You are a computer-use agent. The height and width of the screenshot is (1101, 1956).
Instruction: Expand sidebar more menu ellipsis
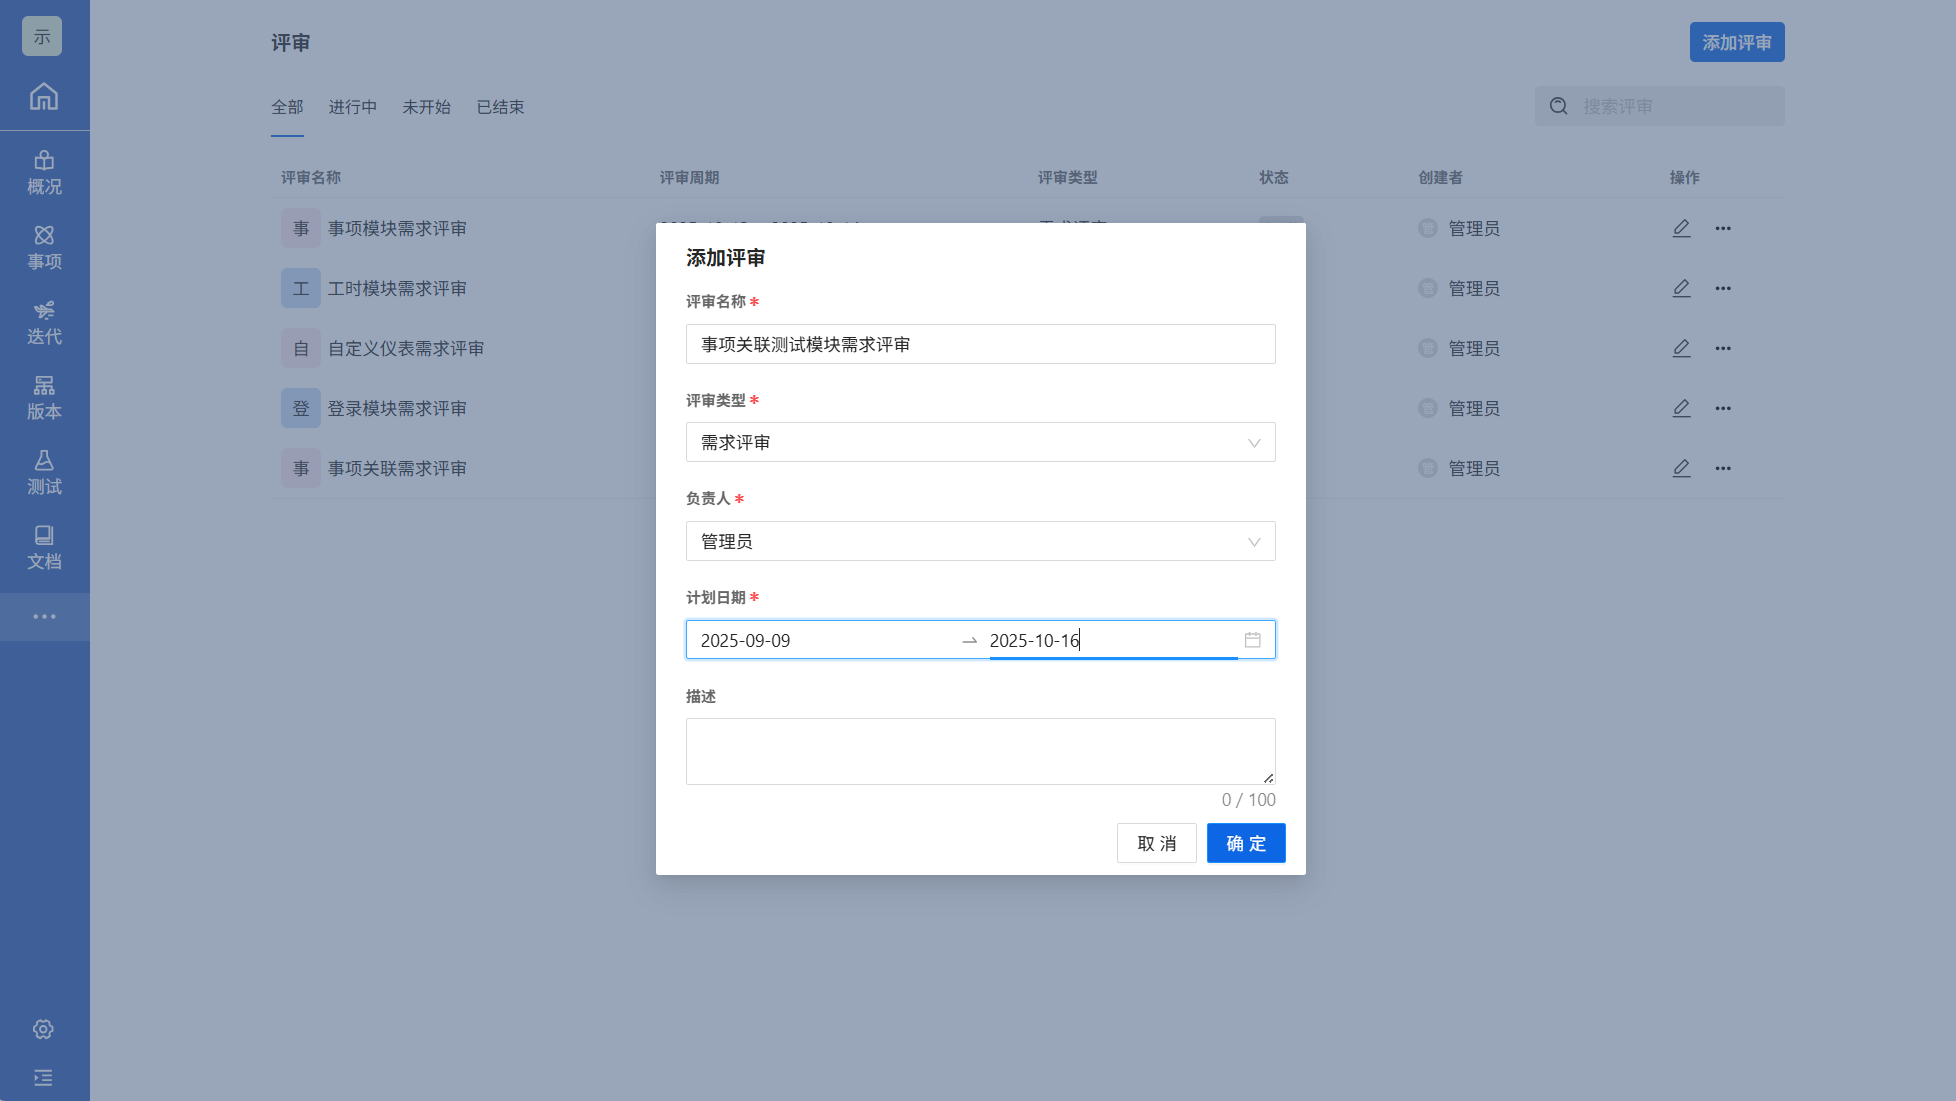coord(44,617)
